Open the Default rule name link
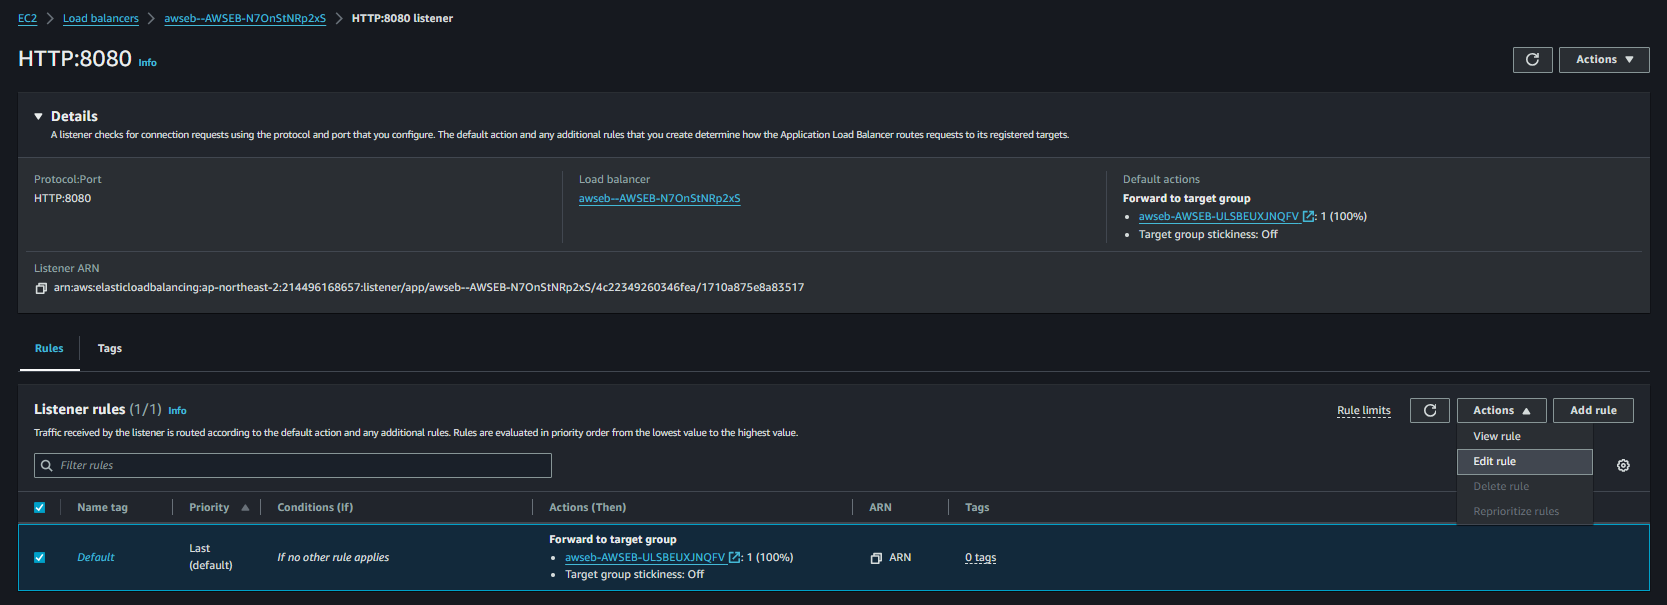This screenshot has height=605, width=1667. [x=96, y=557]
